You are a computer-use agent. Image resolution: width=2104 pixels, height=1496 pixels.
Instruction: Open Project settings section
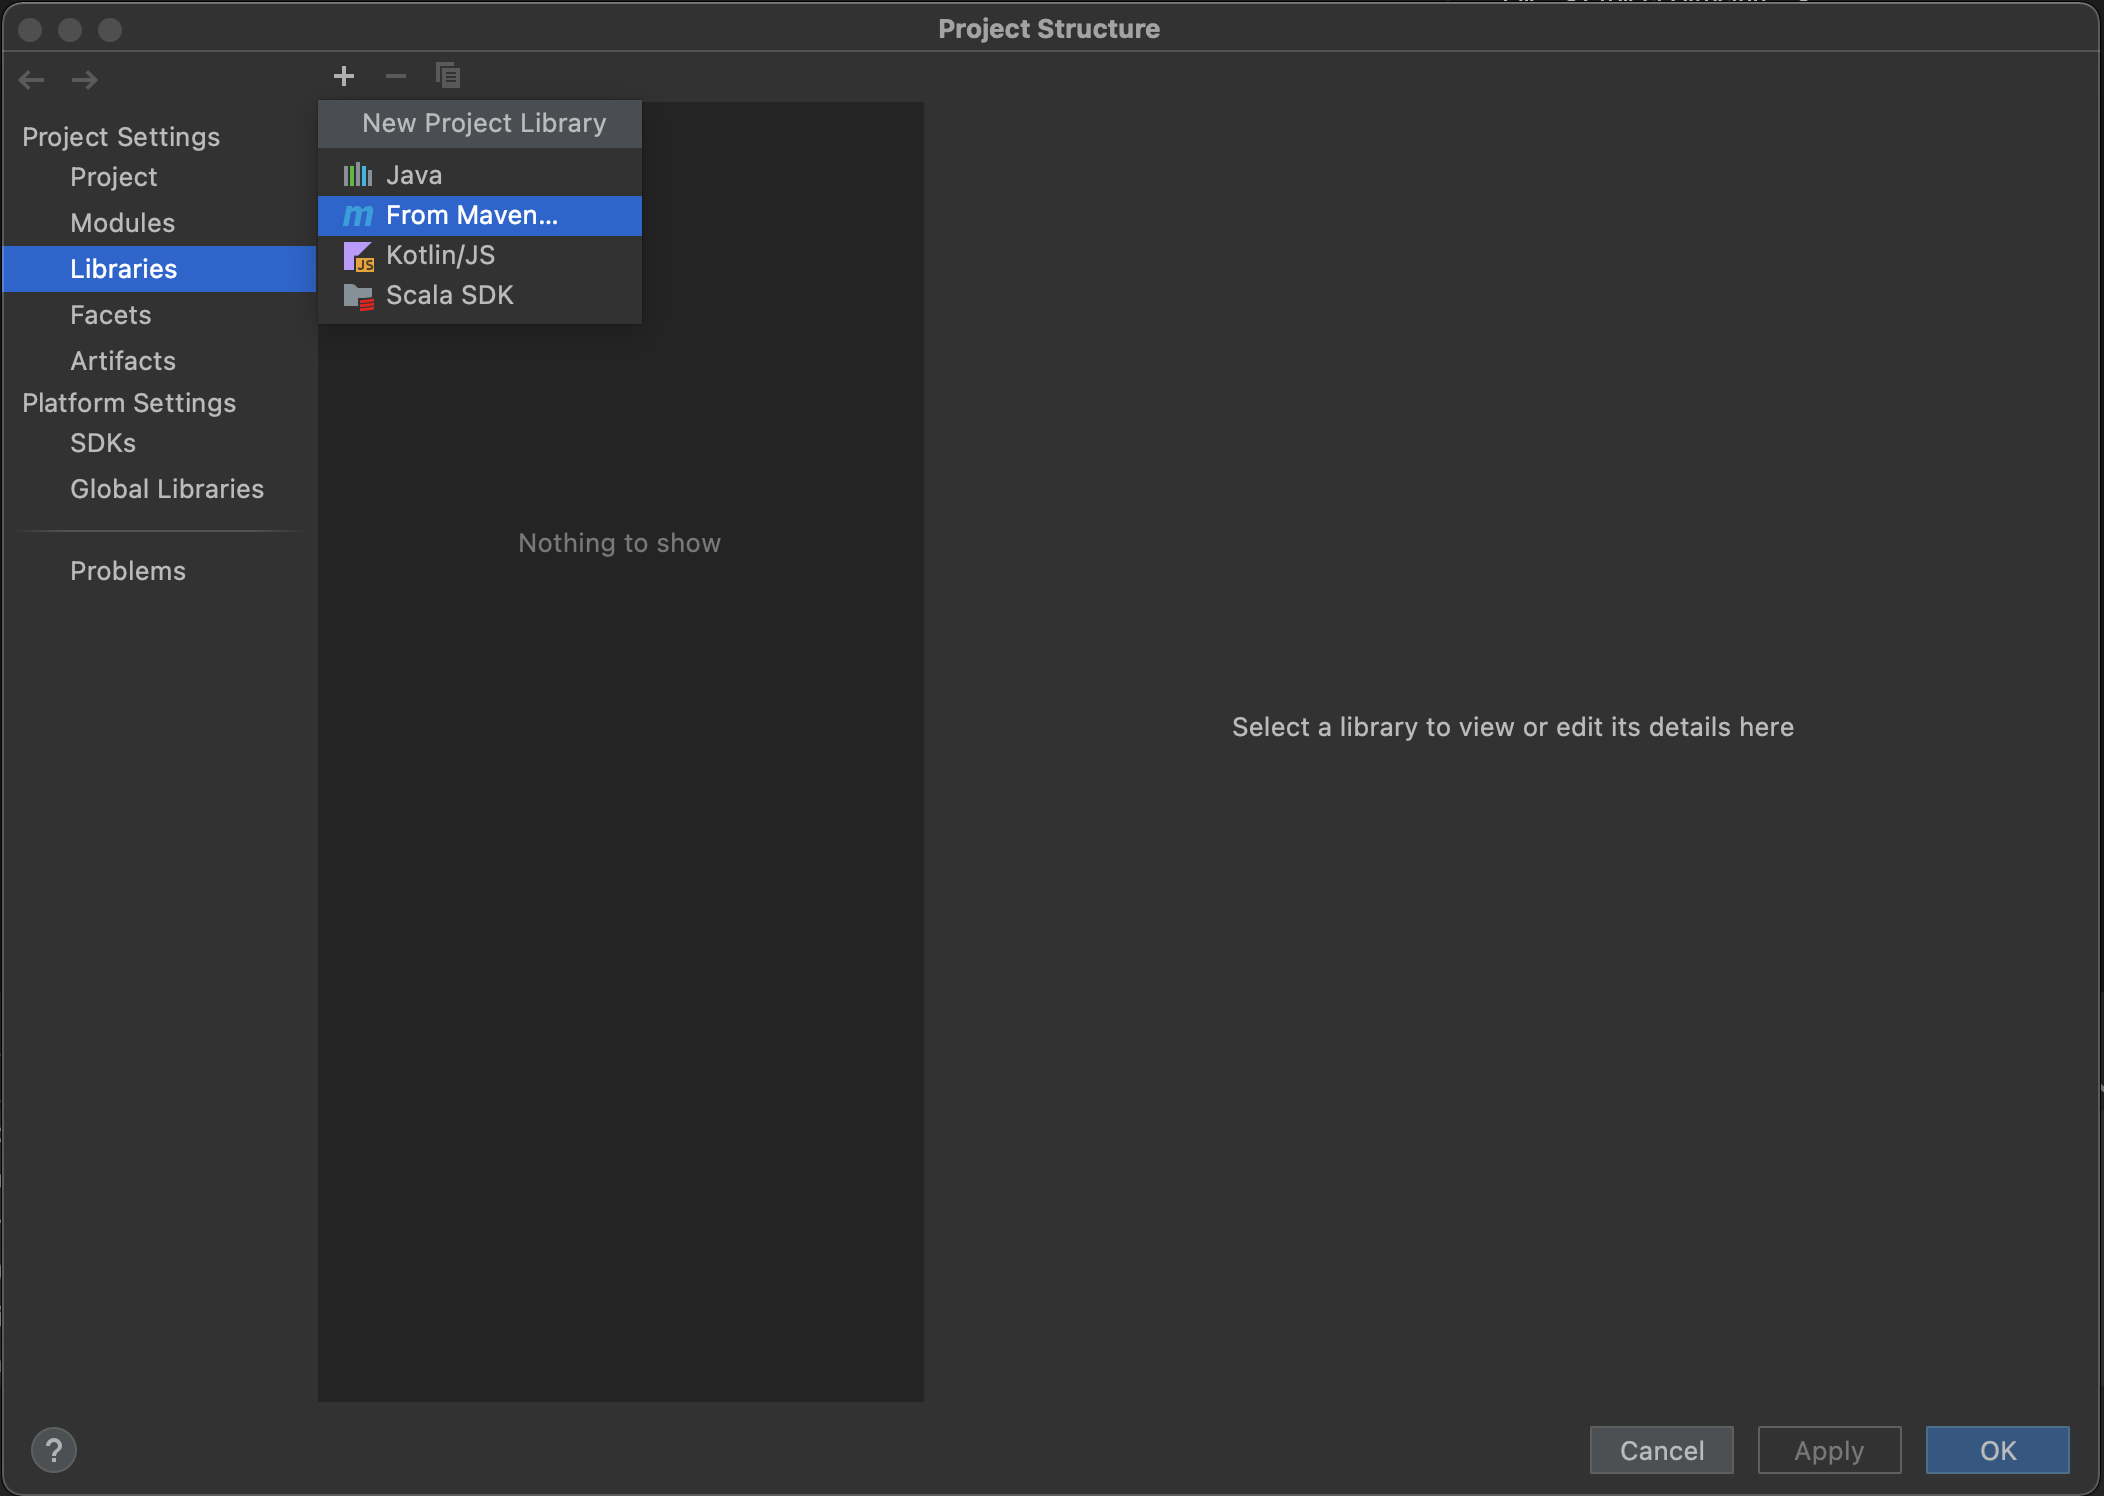(114, 177)
